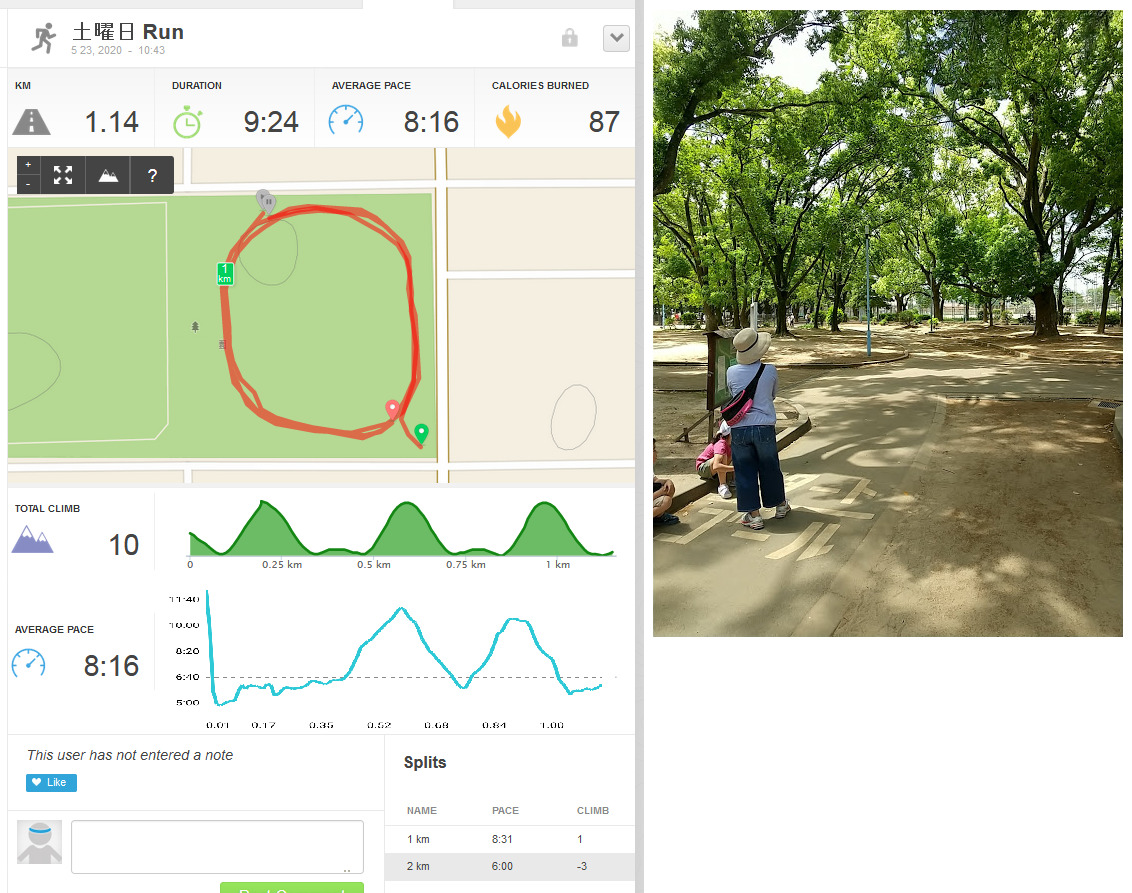
Task: Zoom out the map with minus button
Action: click(28, 184)
